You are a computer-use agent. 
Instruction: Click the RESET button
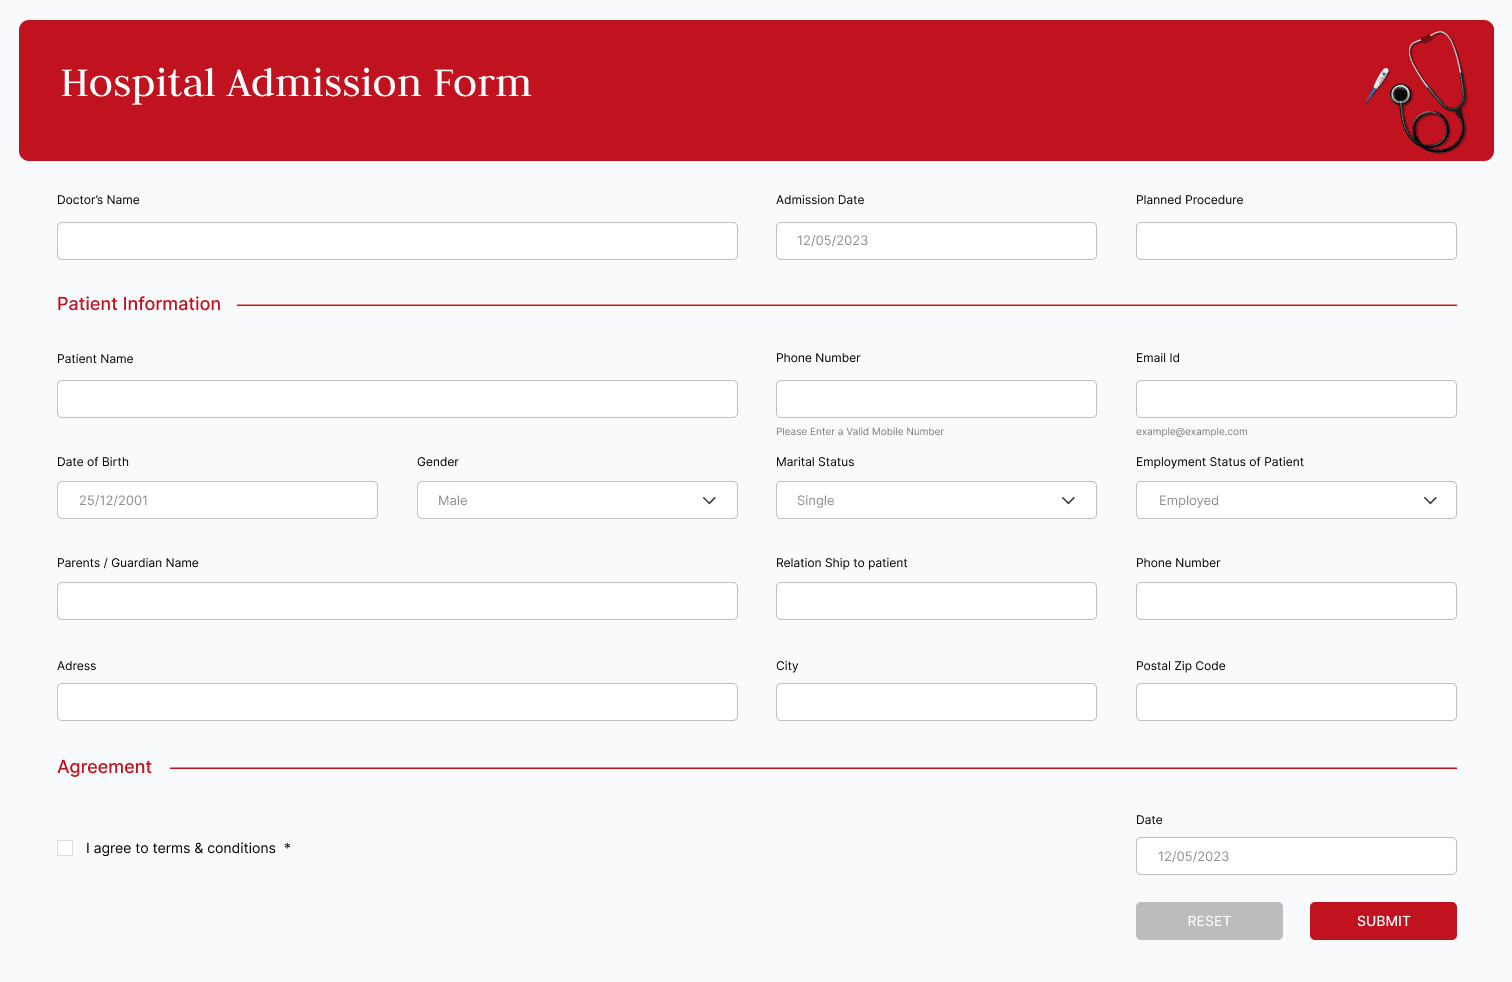[1209, 921]
